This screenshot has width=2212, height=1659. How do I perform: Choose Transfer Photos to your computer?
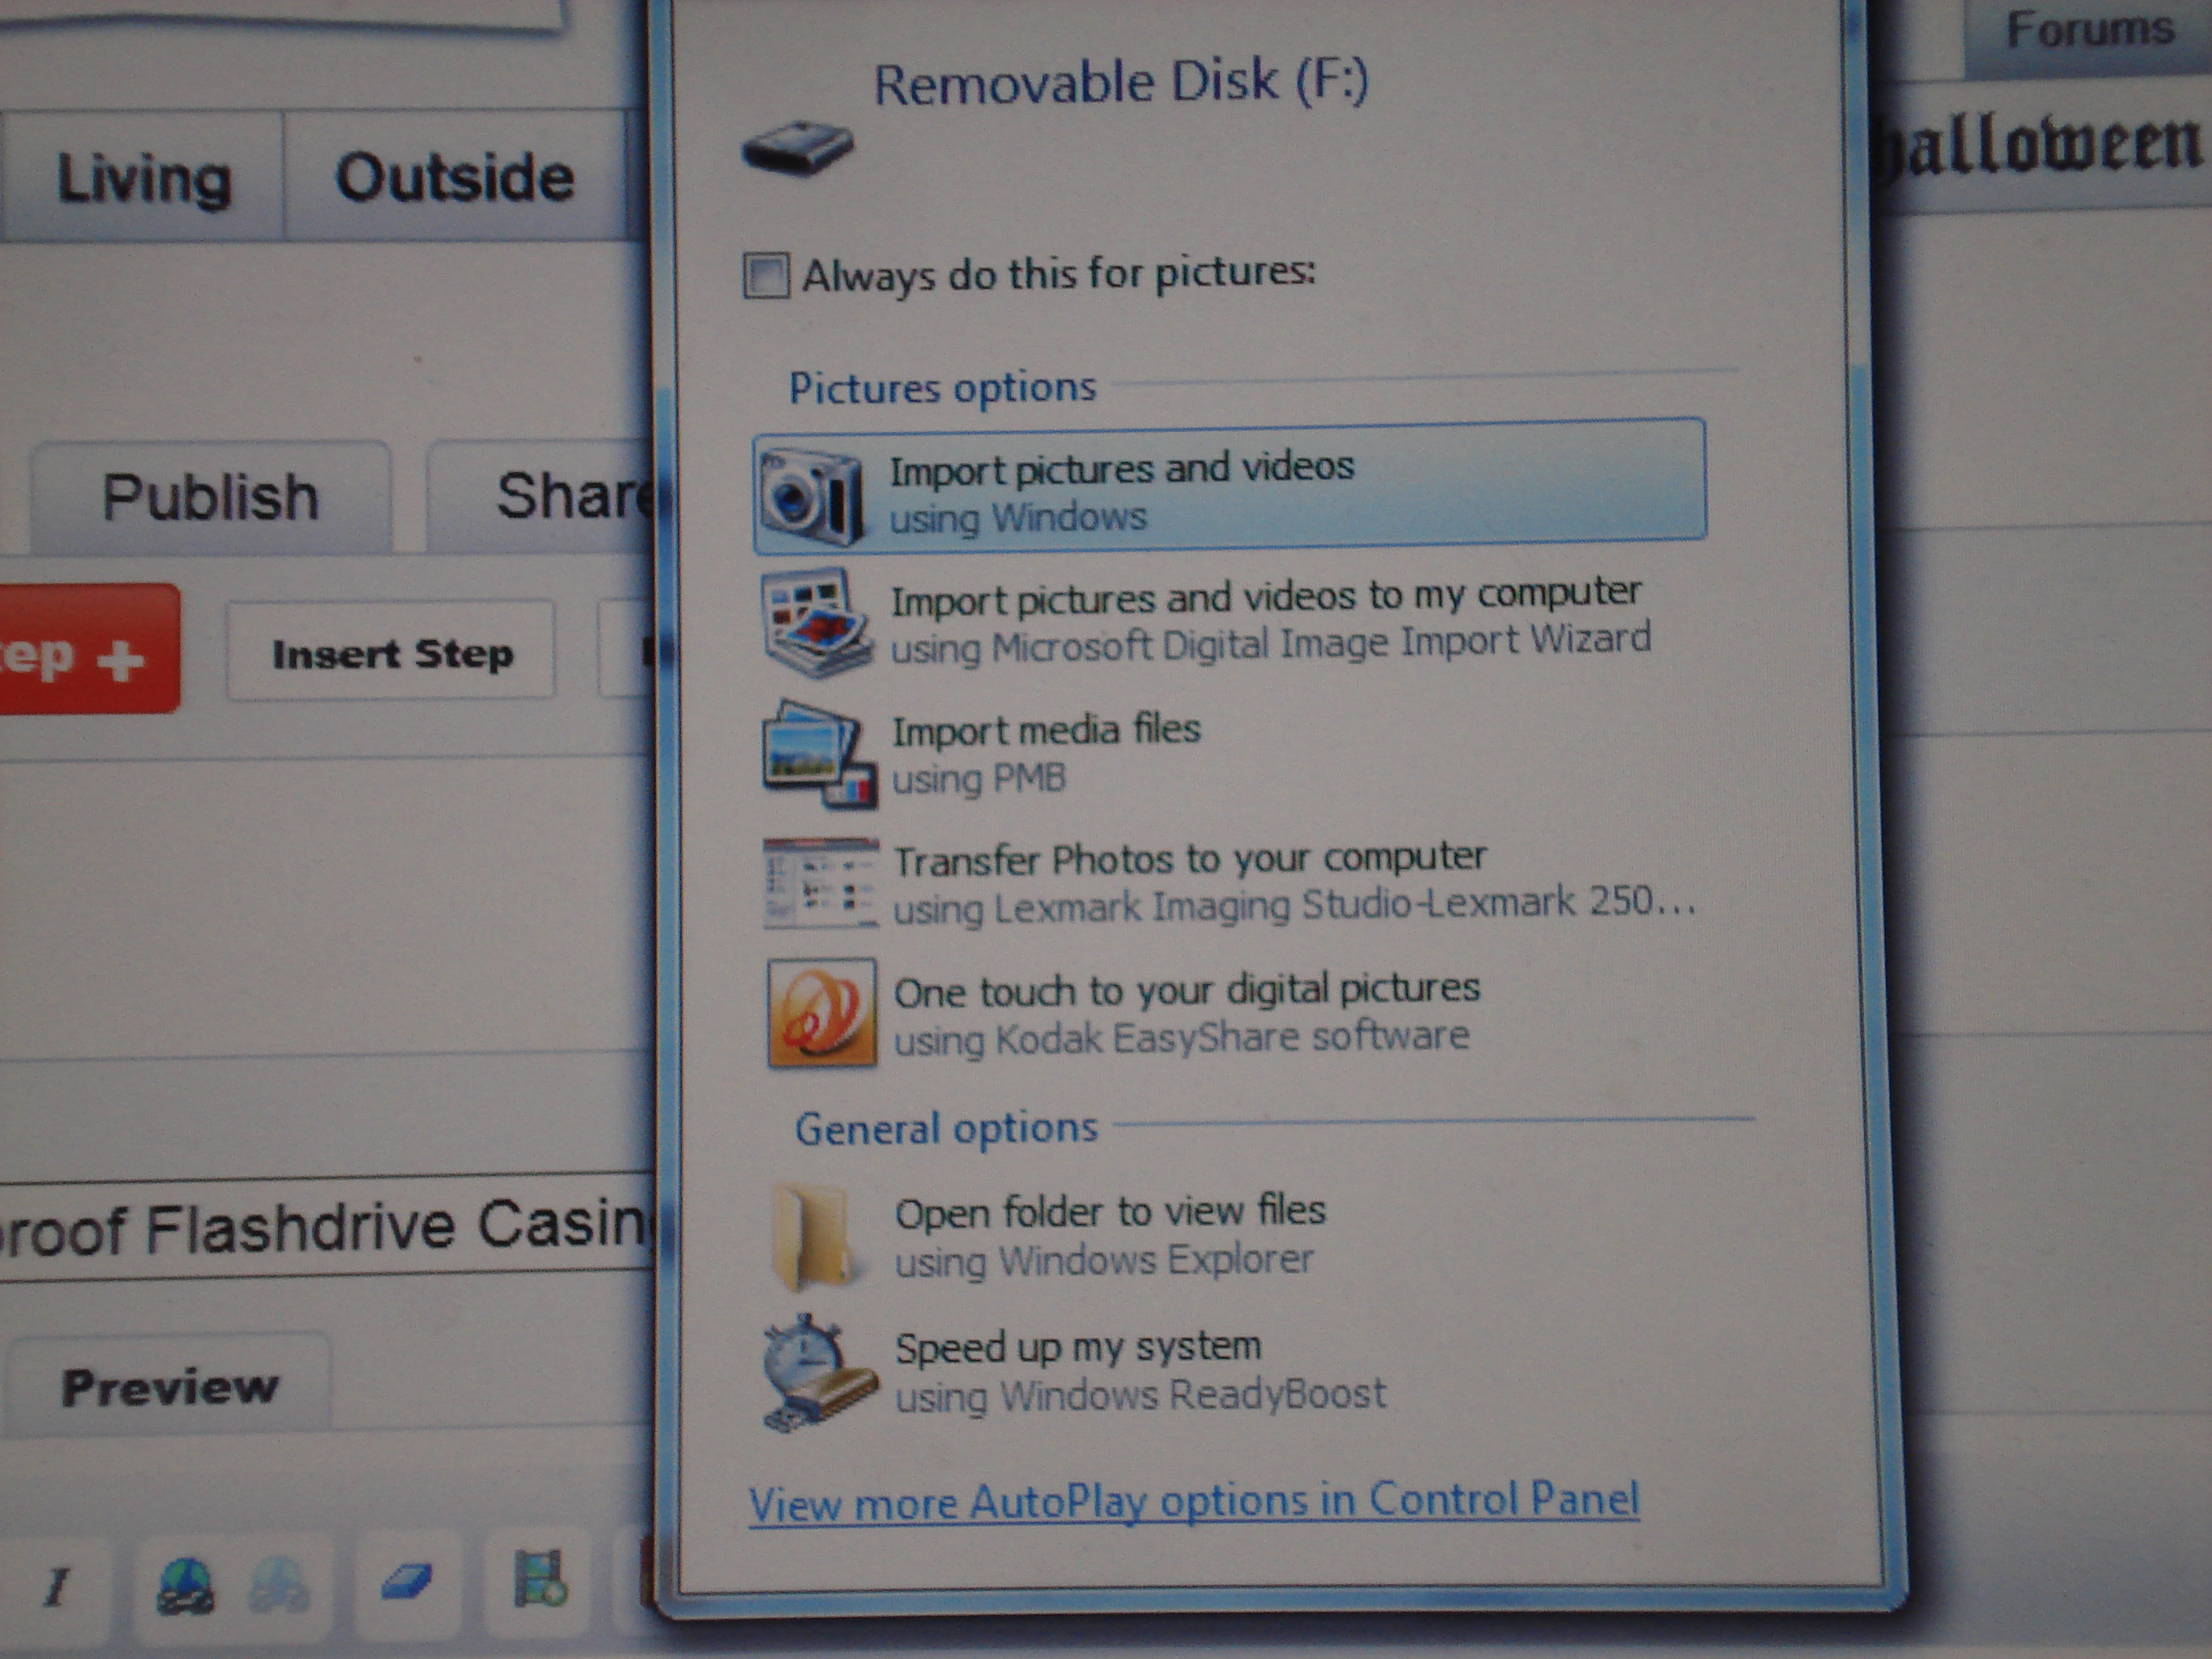coord(1230,884)
